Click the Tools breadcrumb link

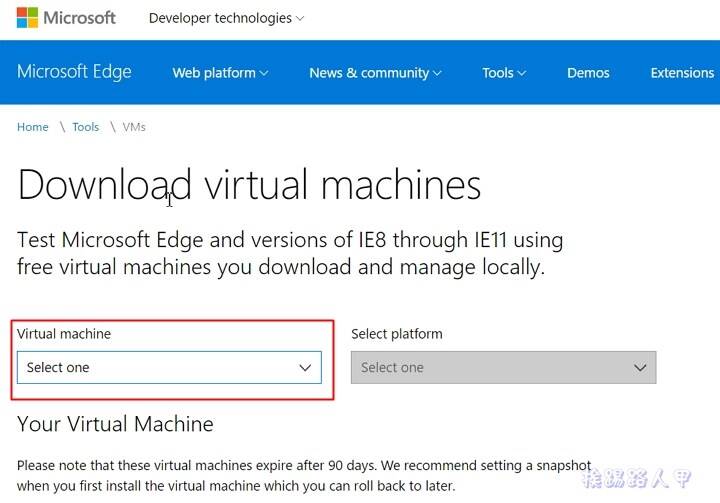tap(85, 127)
